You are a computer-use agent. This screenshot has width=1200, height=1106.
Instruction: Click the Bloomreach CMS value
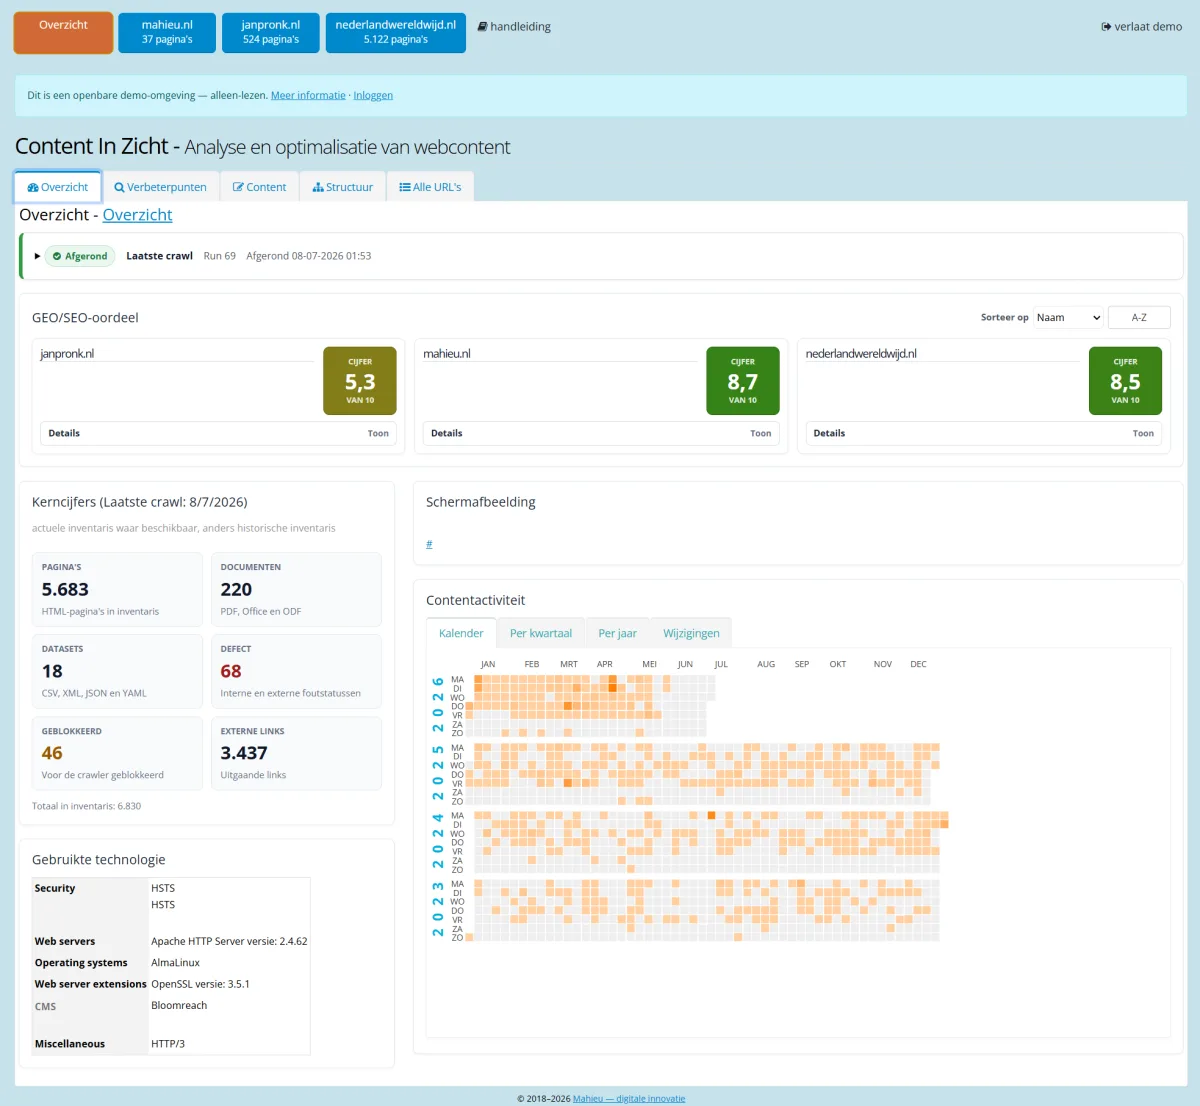179,1005
